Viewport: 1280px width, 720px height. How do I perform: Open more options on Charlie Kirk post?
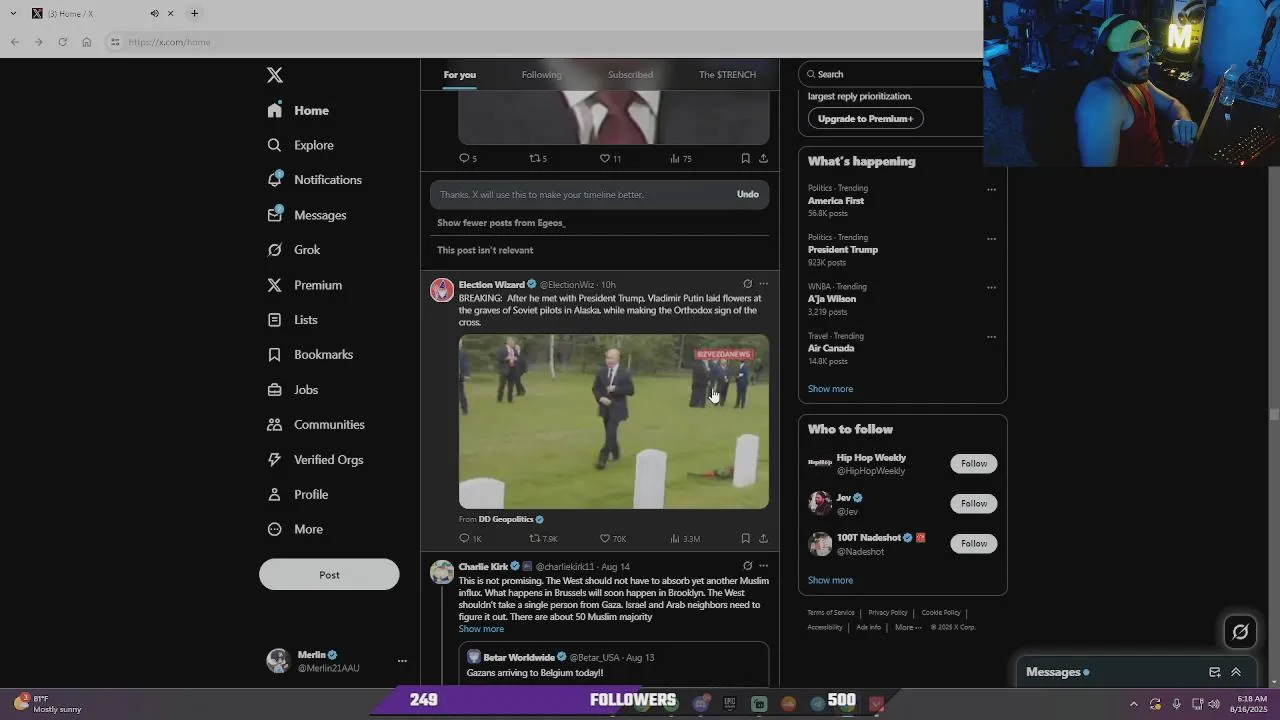pos(764,566)
